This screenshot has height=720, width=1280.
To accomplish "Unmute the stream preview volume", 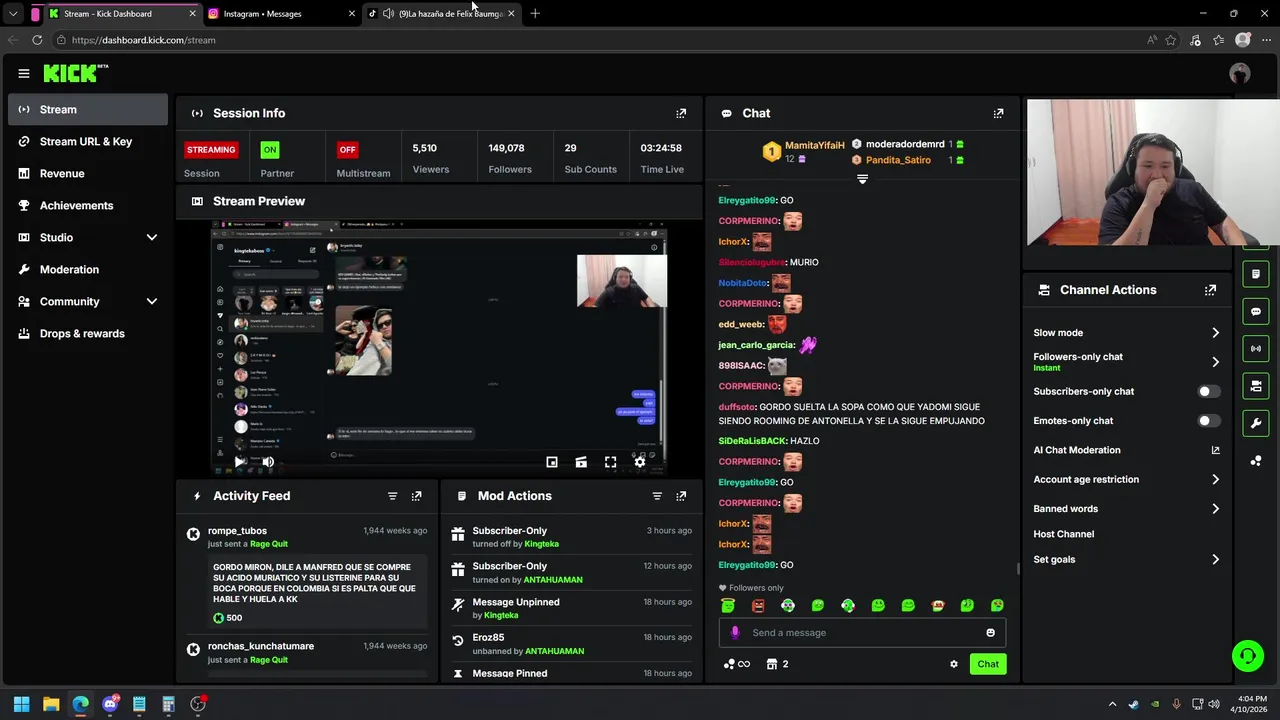I will [268, 462].
